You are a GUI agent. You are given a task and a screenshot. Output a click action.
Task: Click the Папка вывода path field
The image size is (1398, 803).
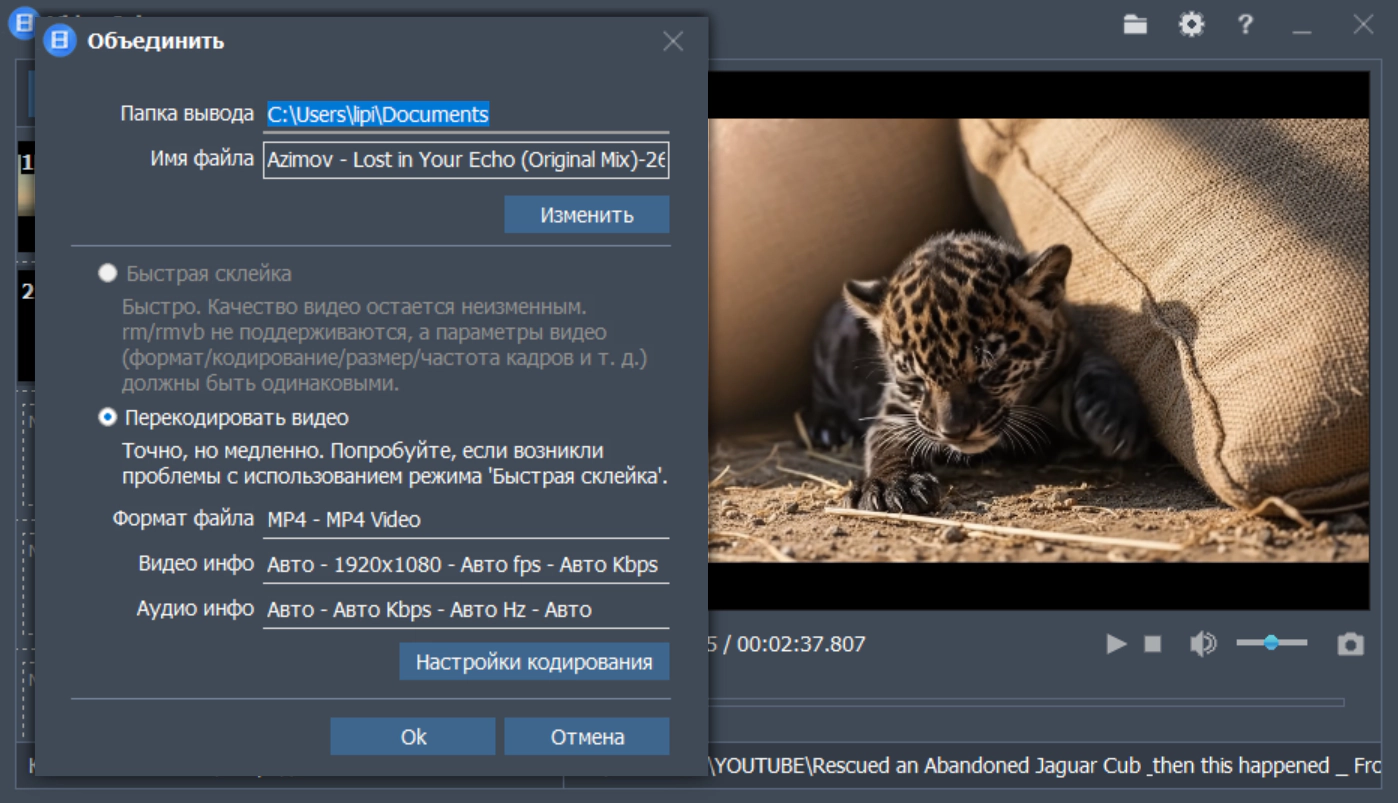(466, 115)
